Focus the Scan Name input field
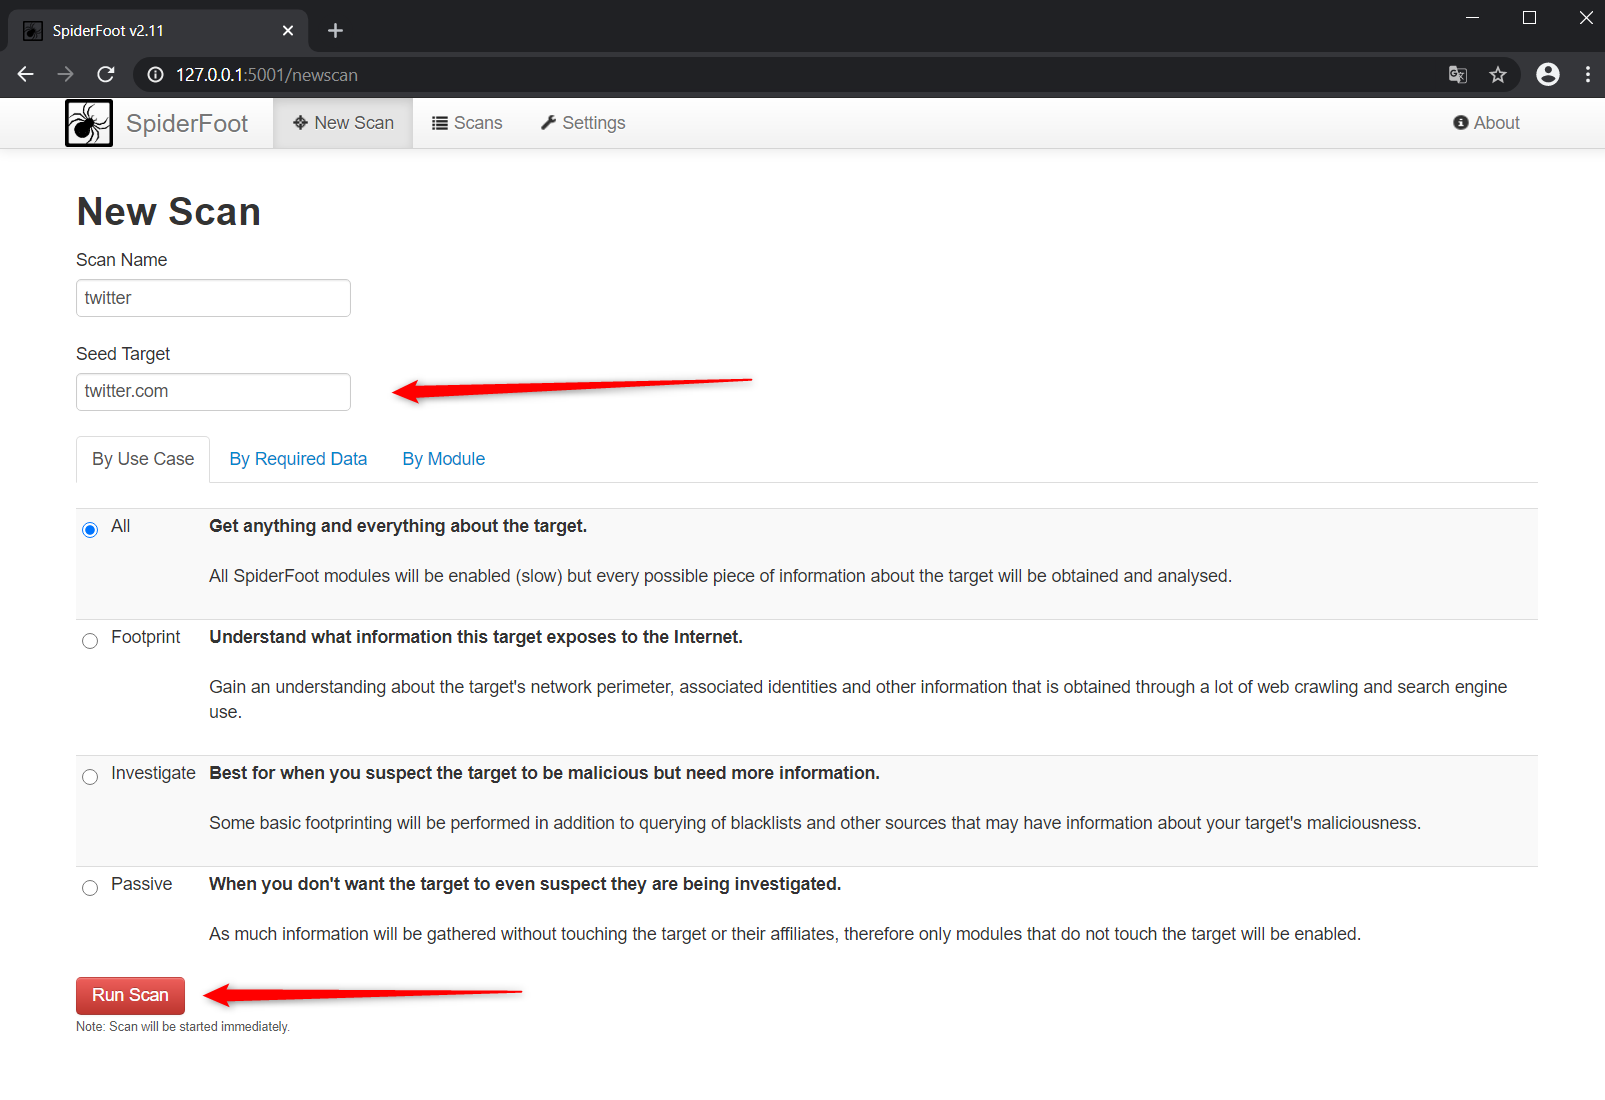1605x1100 pixels. click(213, 298)
